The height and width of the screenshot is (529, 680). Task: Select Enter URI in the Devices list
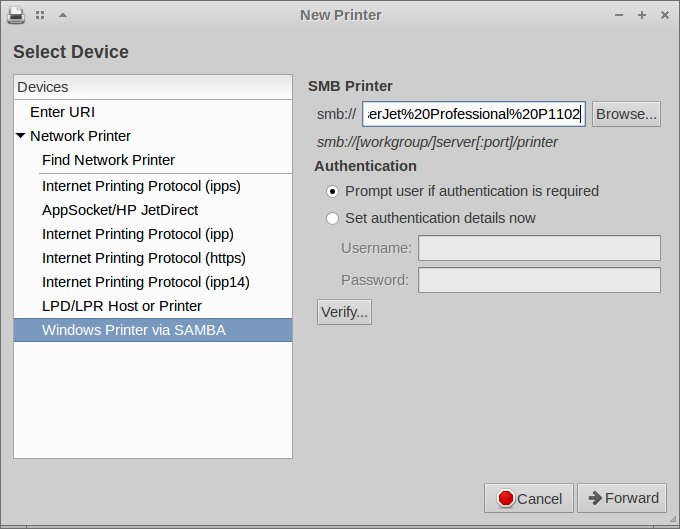tap(62, 112)
